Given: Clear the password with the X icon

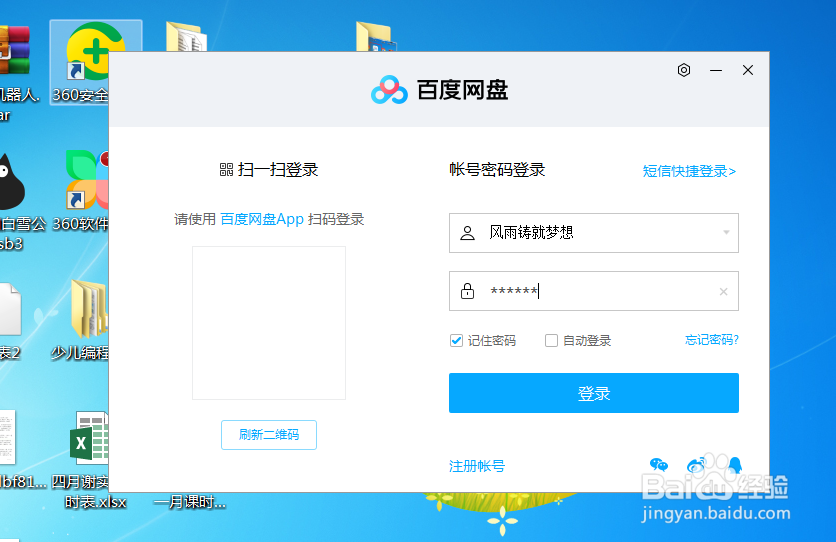Looking at the screenshot, I should [724, 292].
